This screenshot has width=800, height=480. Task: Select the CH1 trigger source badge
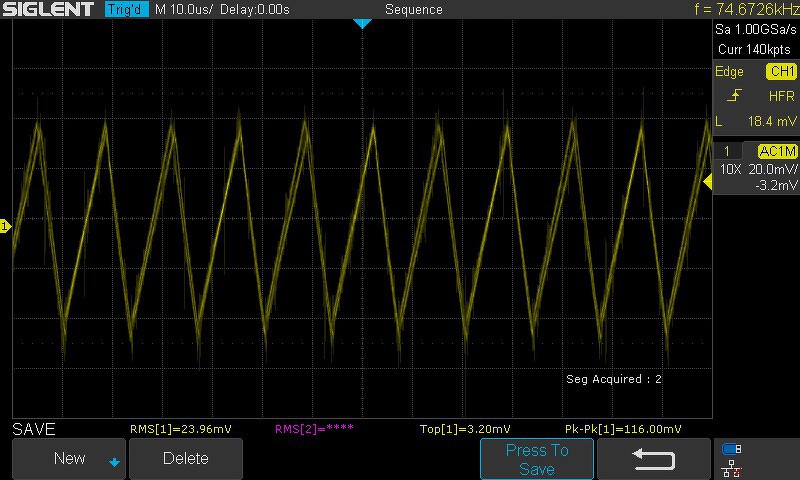tap(781, 71)
